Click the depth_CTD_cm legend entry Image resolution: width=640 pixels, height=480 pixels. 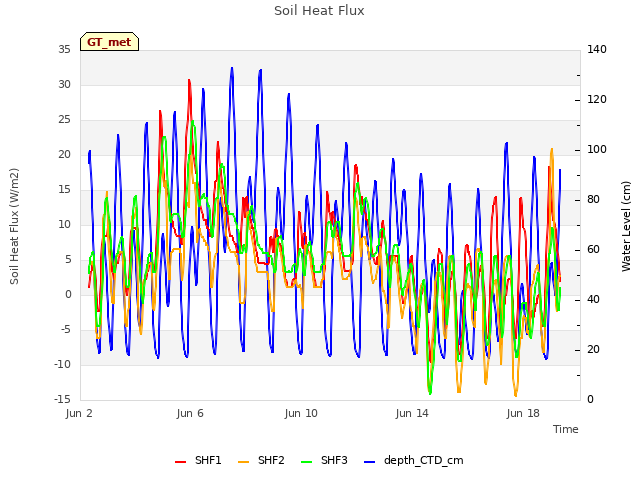coord(413,461)
